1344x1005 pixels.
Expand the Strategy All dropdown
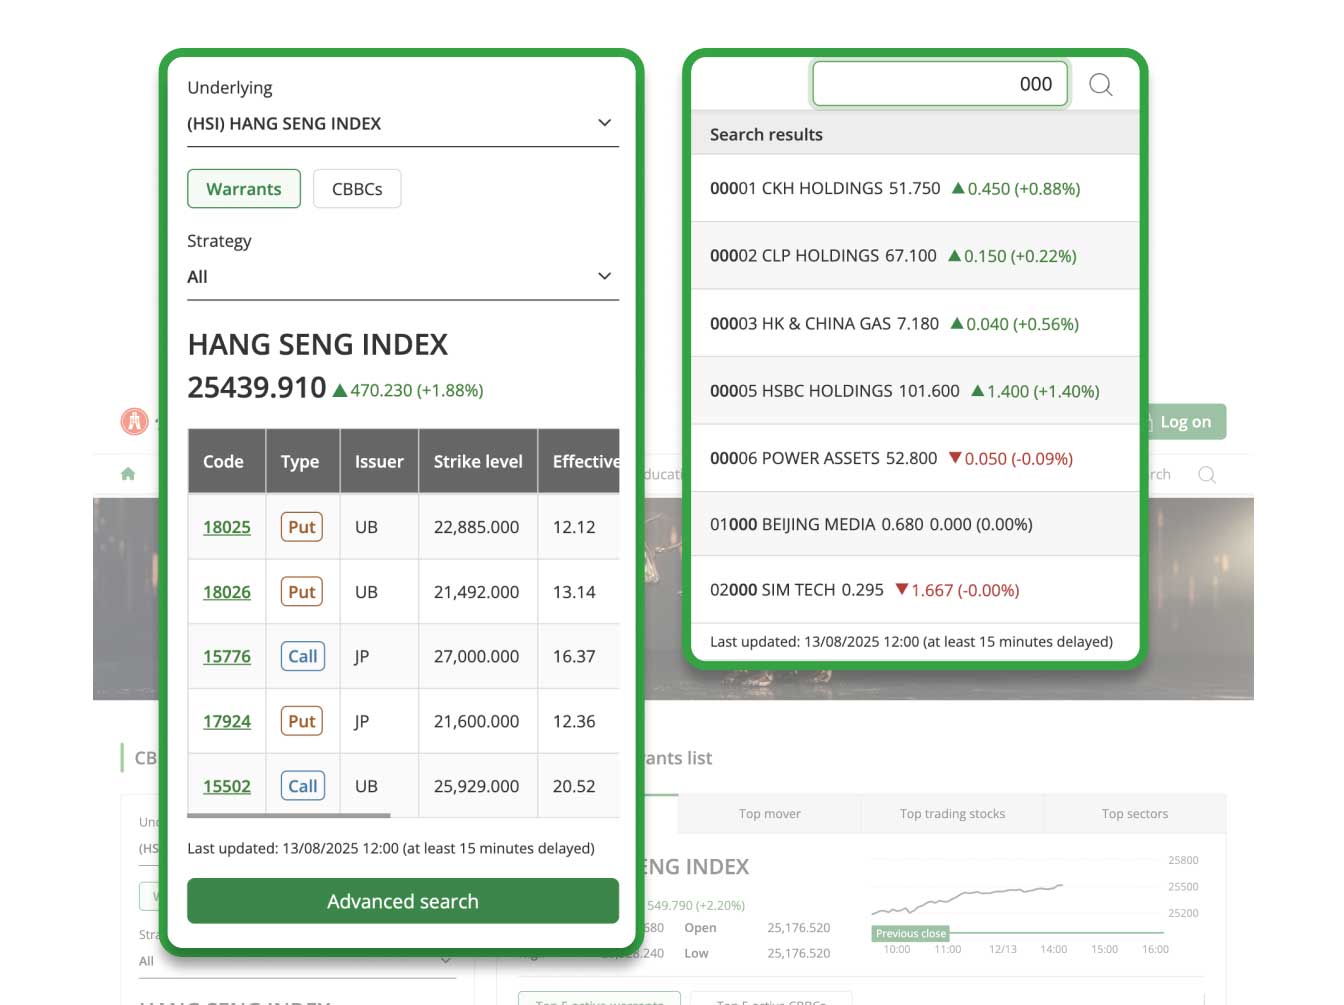click(x=402, y=277)
